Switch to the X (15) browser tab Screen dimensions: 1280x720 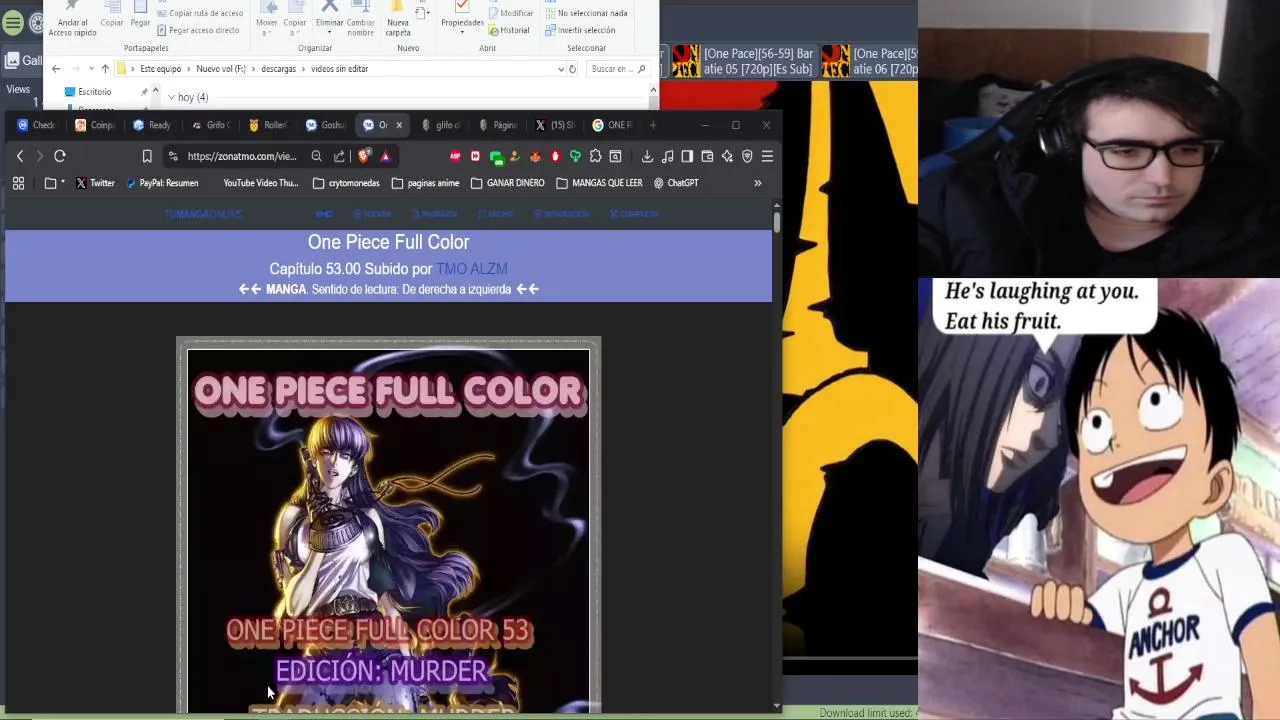pos(554,125)
